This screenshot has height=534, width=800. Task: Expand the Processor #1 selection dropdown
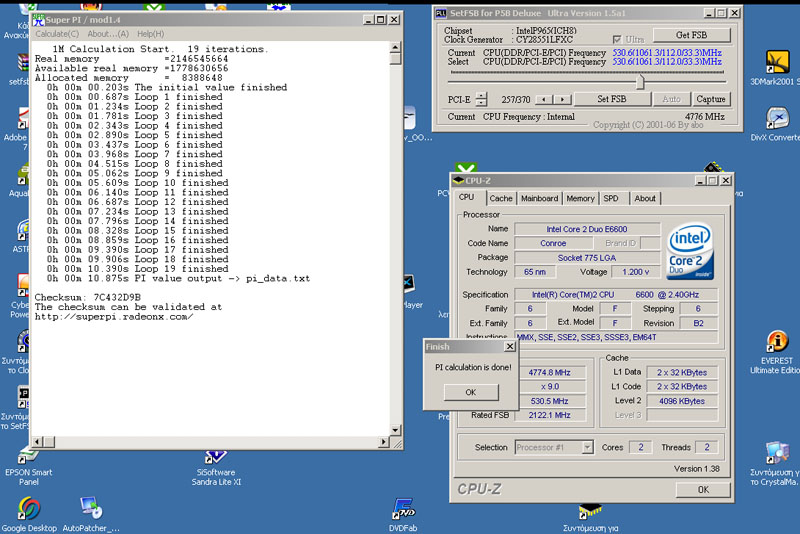[586, 447]
